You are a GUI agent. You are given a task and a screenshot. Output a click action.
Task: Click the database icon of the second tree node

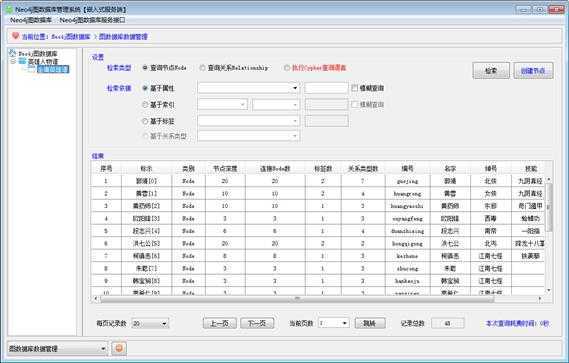(22, 61)
